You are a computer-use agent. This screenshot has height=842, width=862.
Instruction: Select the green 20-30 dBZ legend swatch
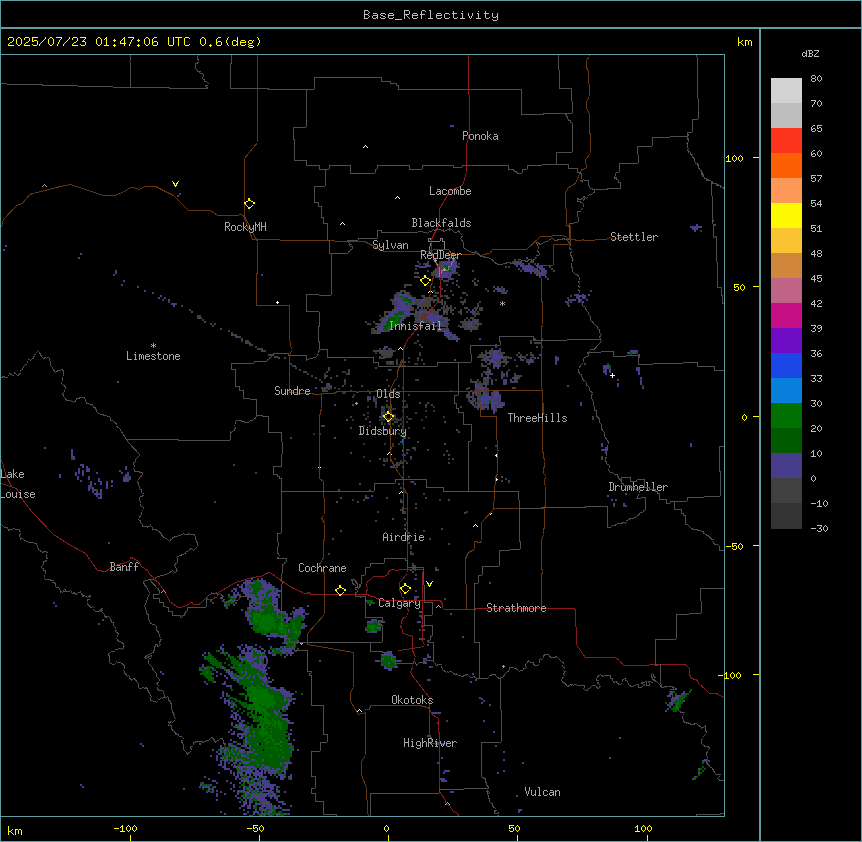(x=786, y=416)
